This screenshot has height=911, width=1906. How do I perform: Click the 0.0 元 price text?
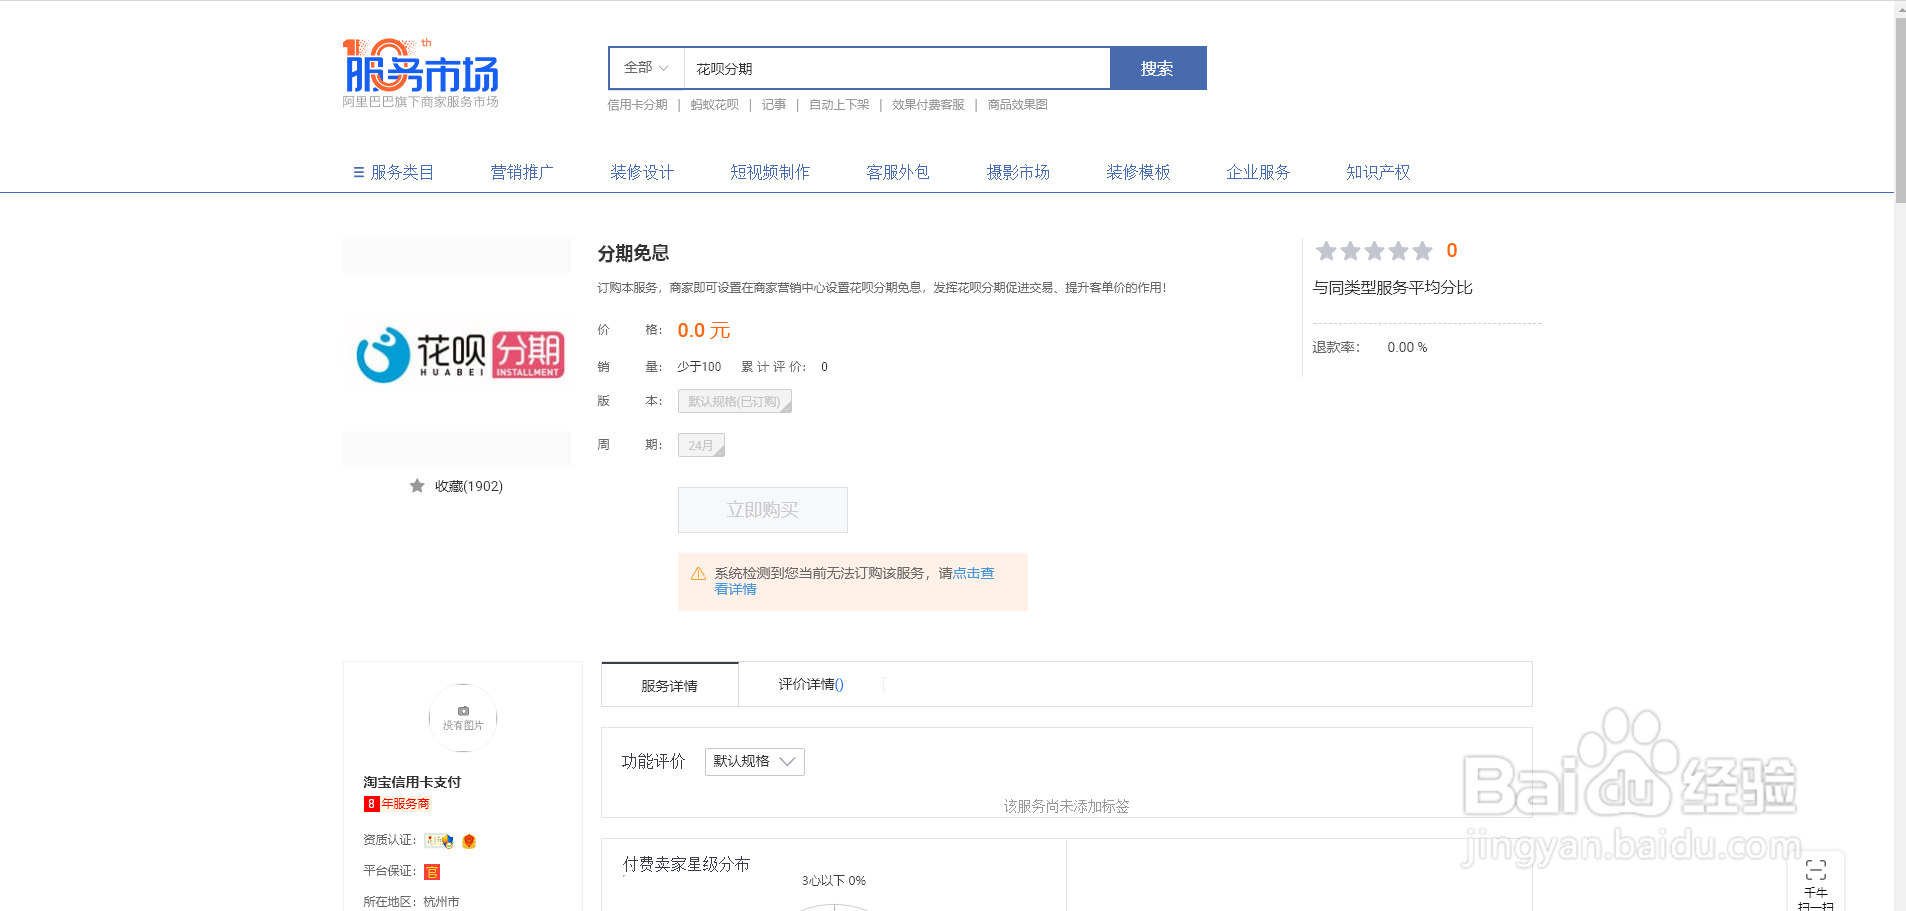[x=704, y=330]
